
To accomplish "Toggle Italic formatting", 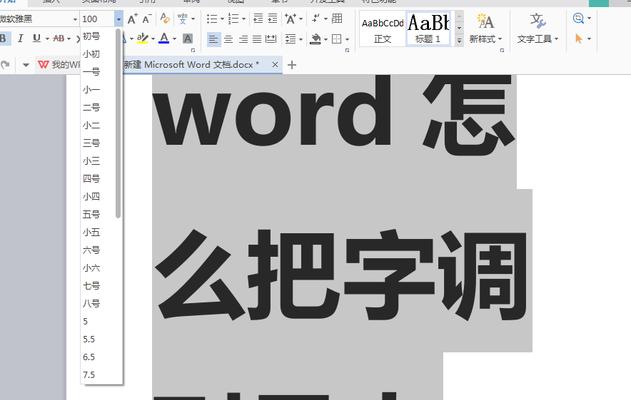I will 20,39.
